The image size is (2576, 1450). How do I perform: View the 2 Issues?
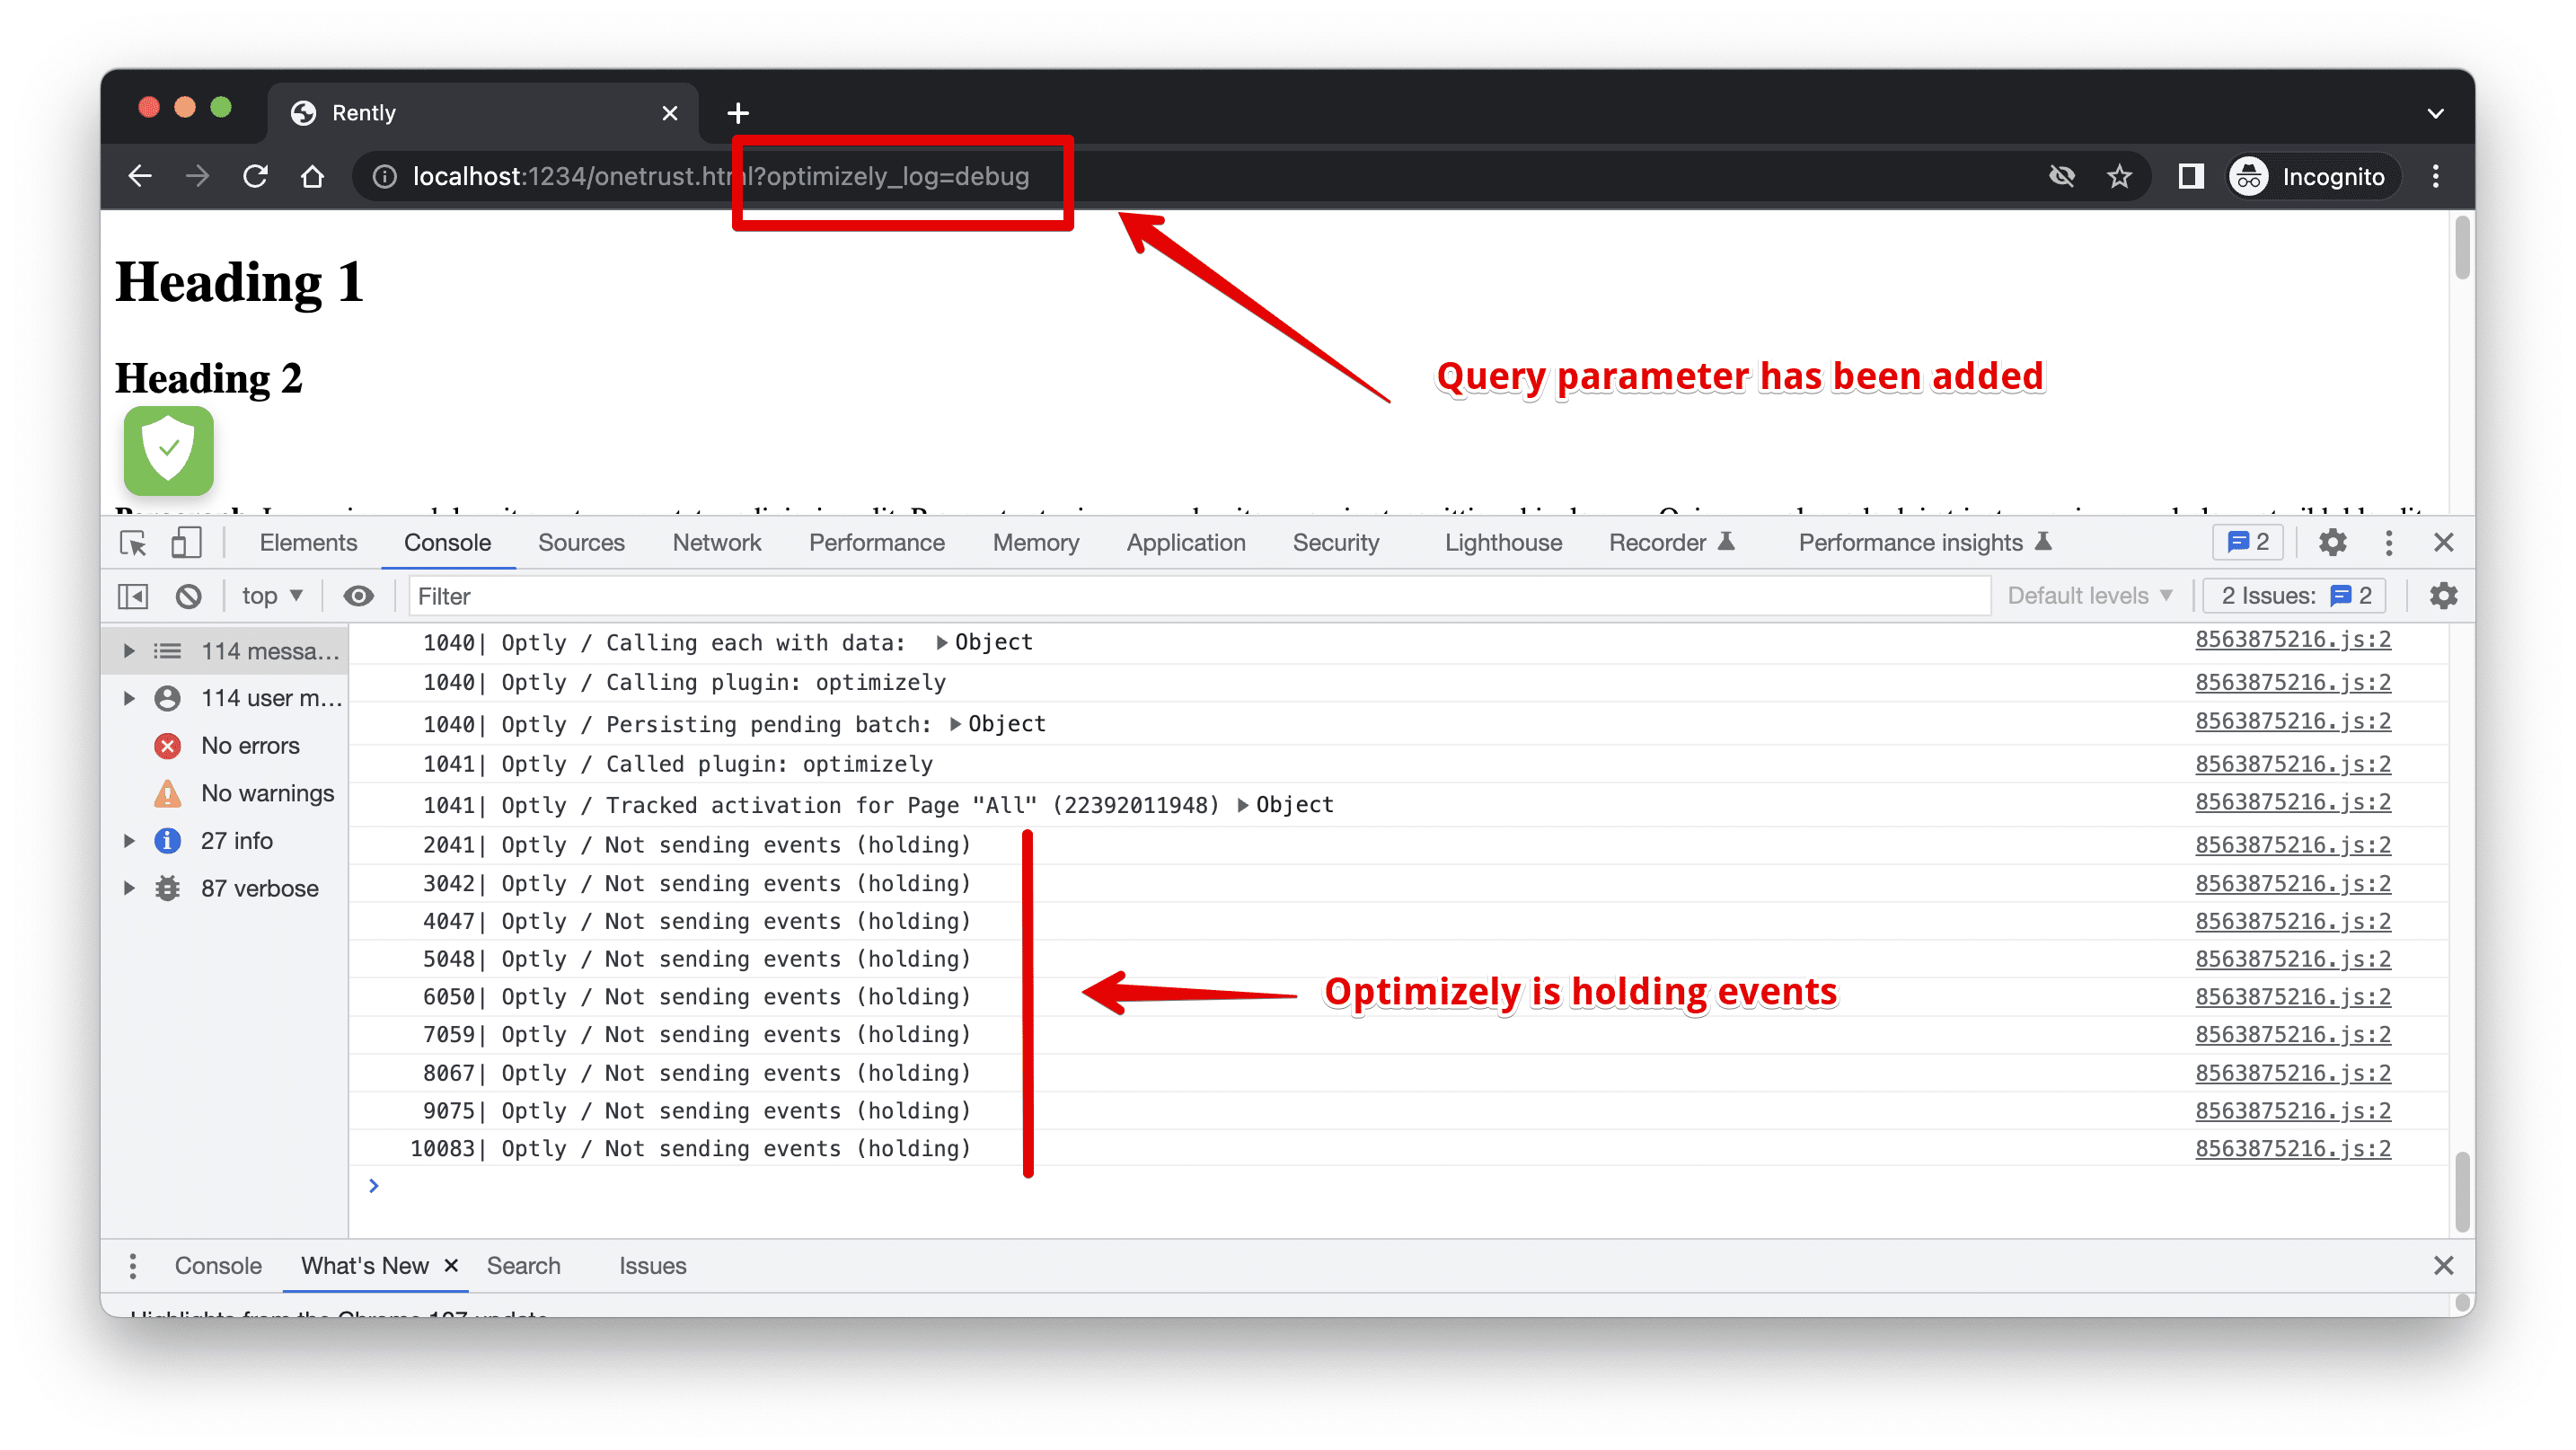tap(2294, 595)
